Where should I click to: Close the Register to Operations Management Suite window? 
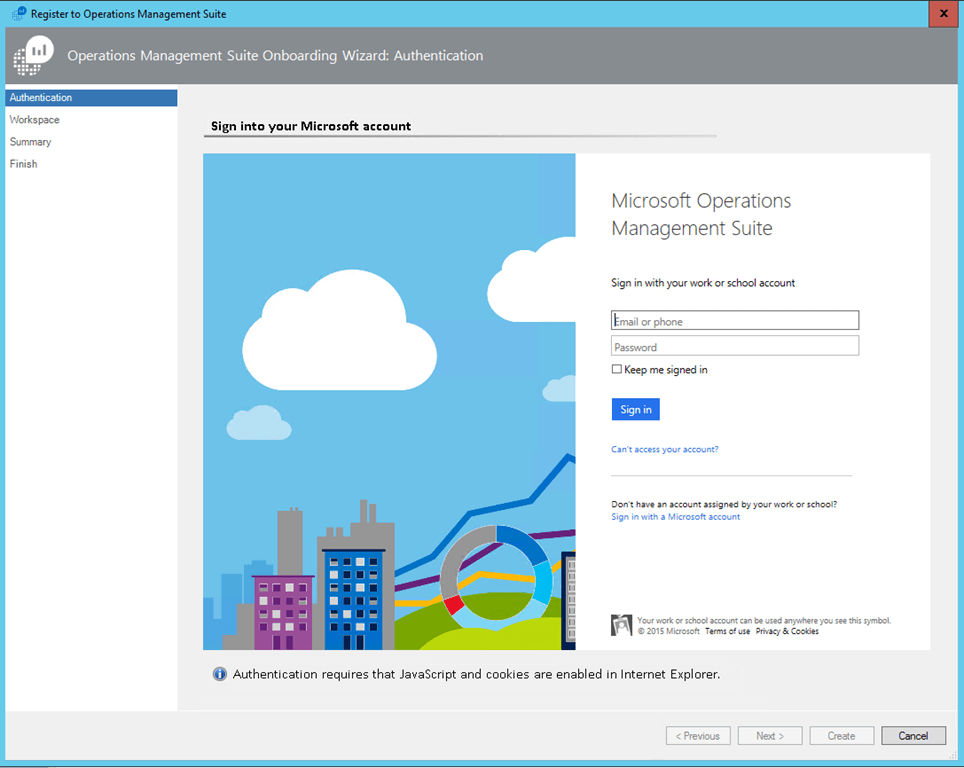coord(944,13)
